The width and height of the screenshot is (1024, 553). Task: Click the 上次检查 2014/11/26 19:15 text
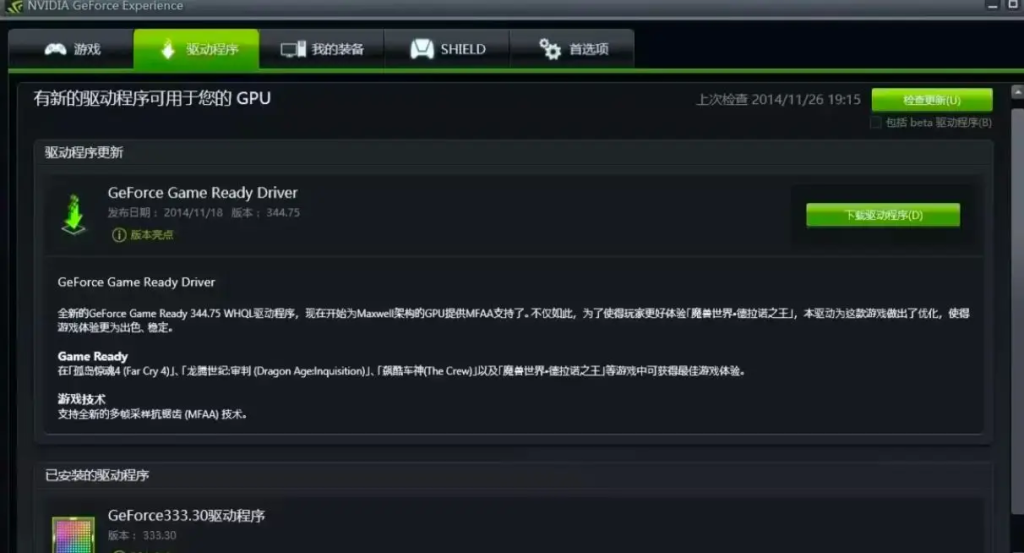tap(778, 99)
